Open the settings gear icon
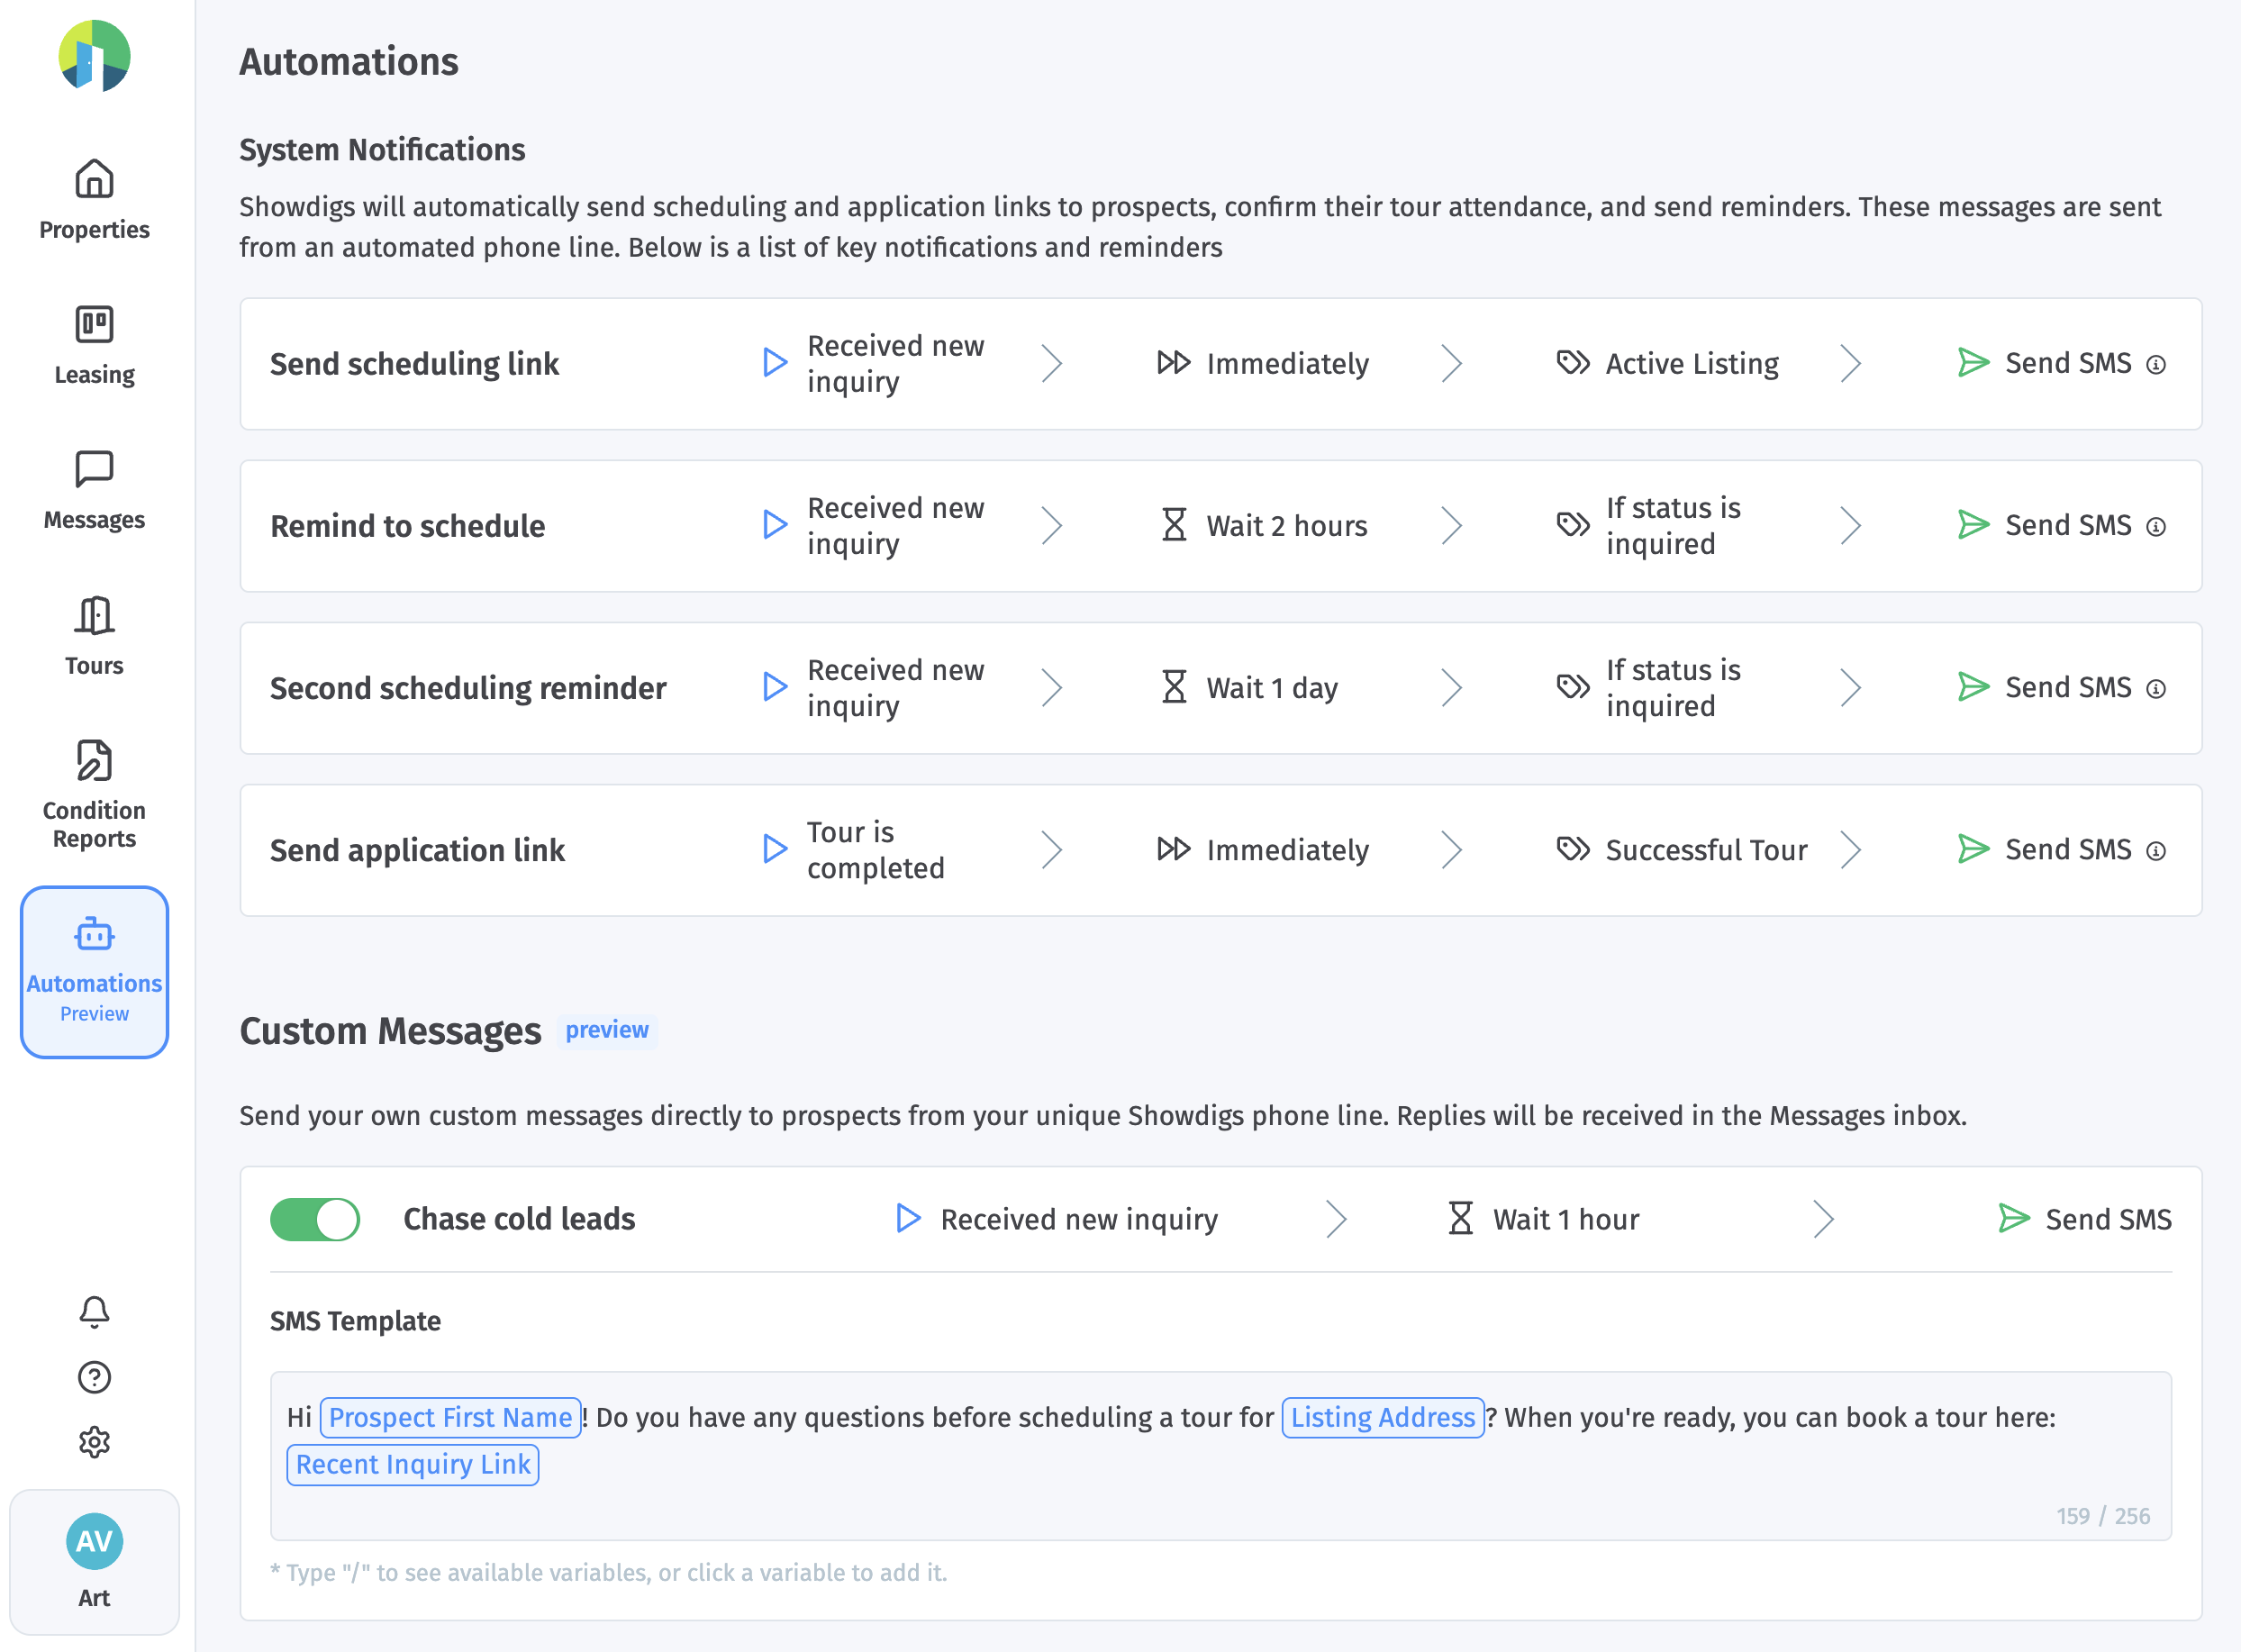The image size is (2241, 1652). (94, 1442)
